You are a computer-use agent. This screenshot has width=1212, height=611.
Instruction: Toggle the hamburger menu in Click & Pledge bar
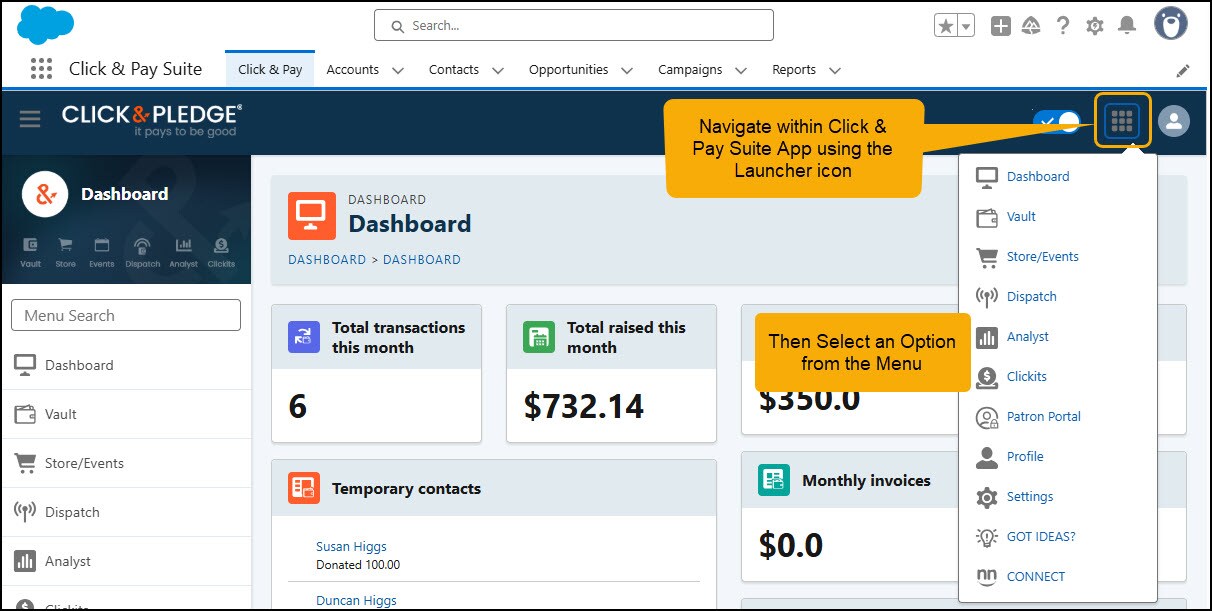pyautogui.click(x=30, y=120)
